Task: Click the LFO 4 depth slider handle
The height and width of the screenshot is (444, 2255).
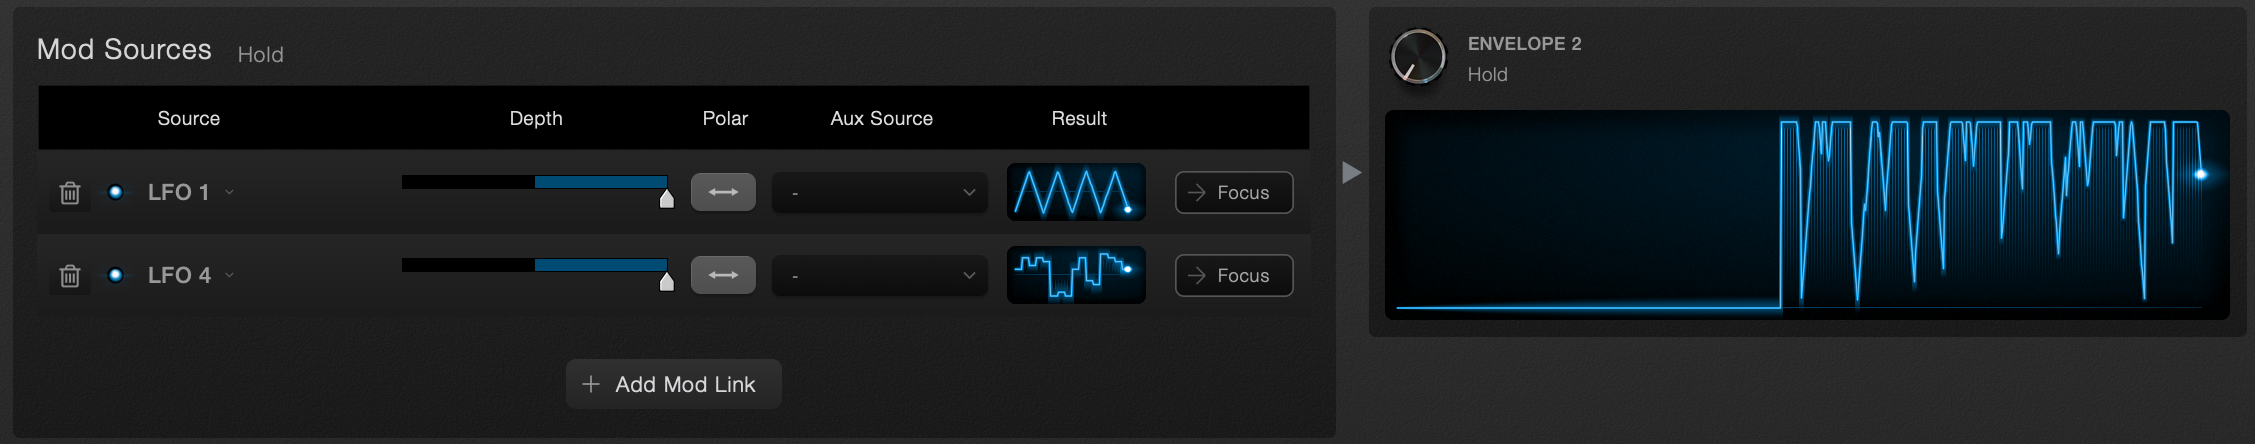Action: tap(667, 281)
